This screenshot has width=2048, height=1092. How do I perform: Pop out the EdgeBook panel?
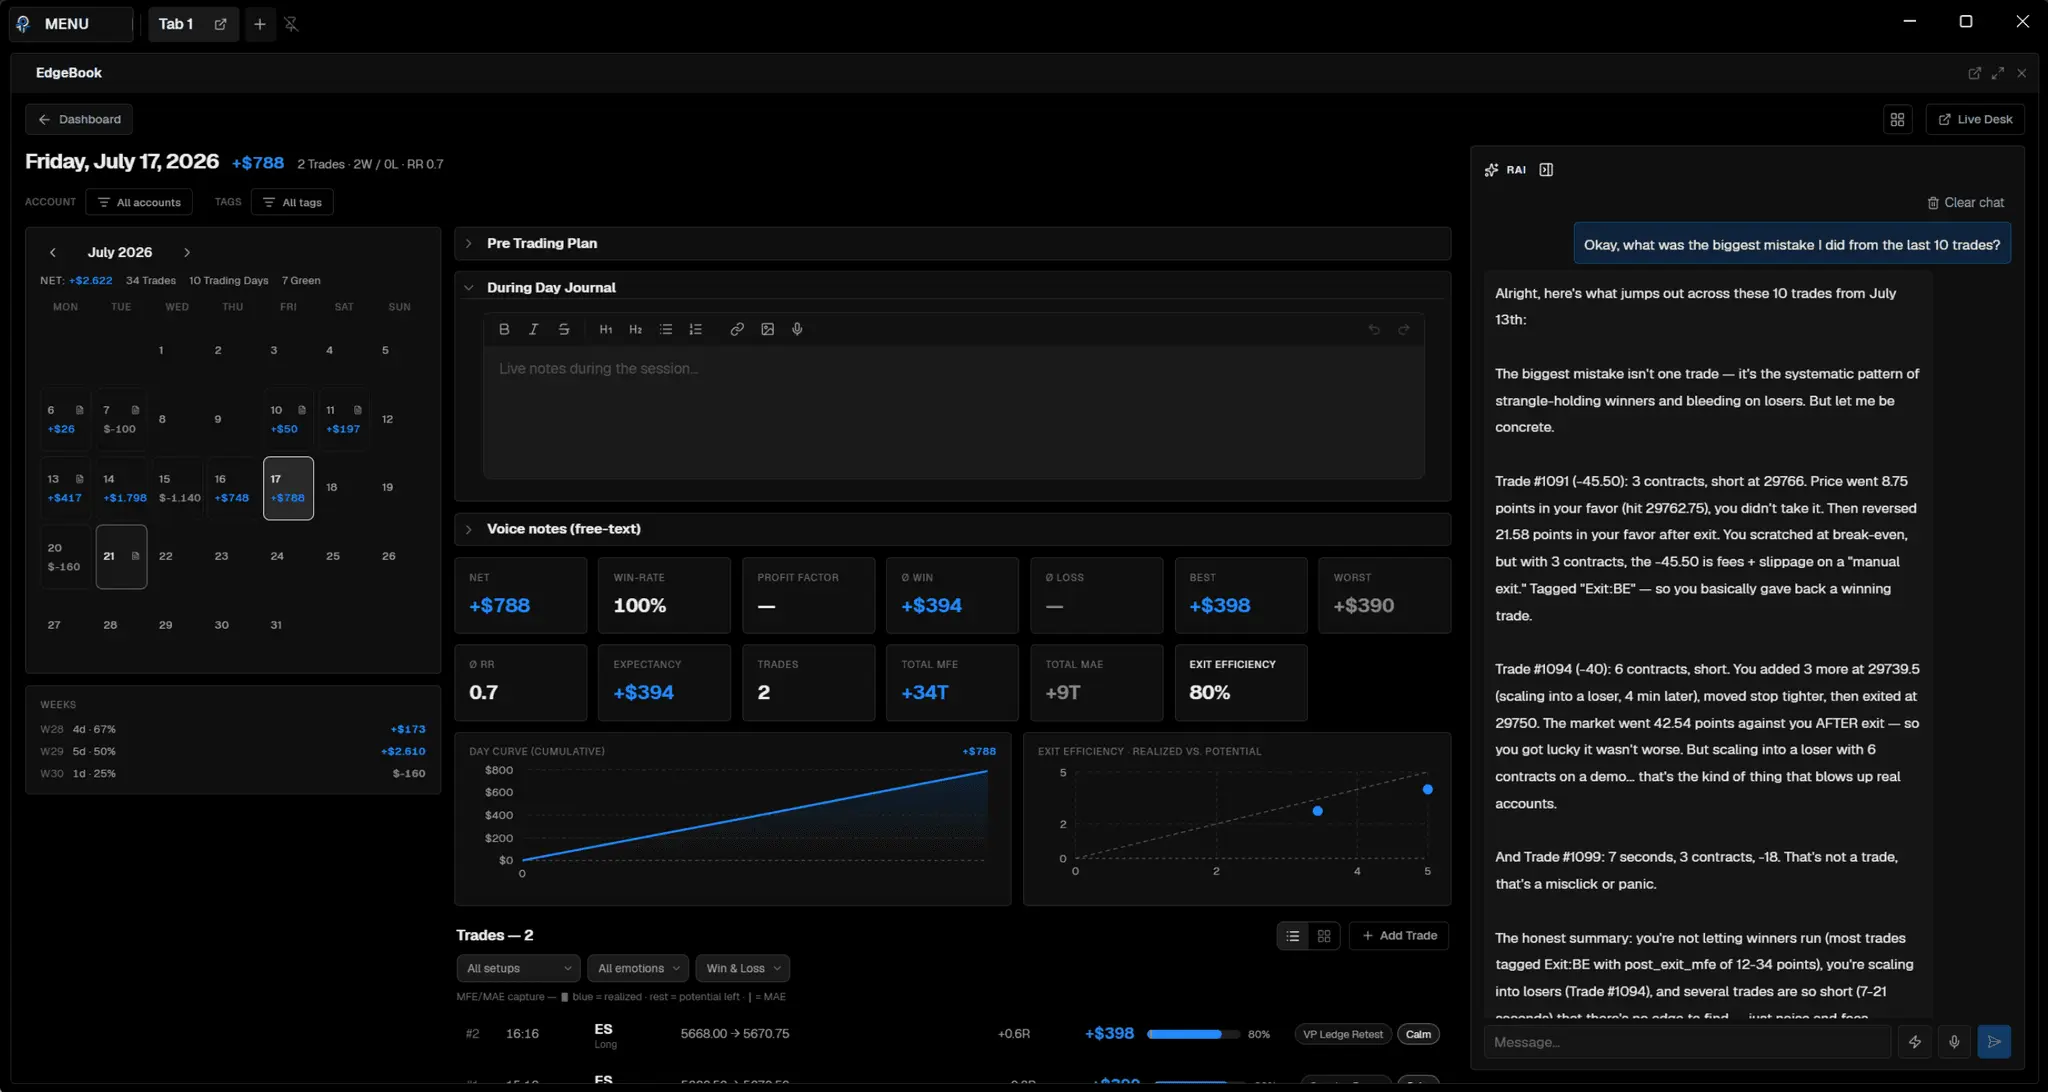tap(1975, 73)
